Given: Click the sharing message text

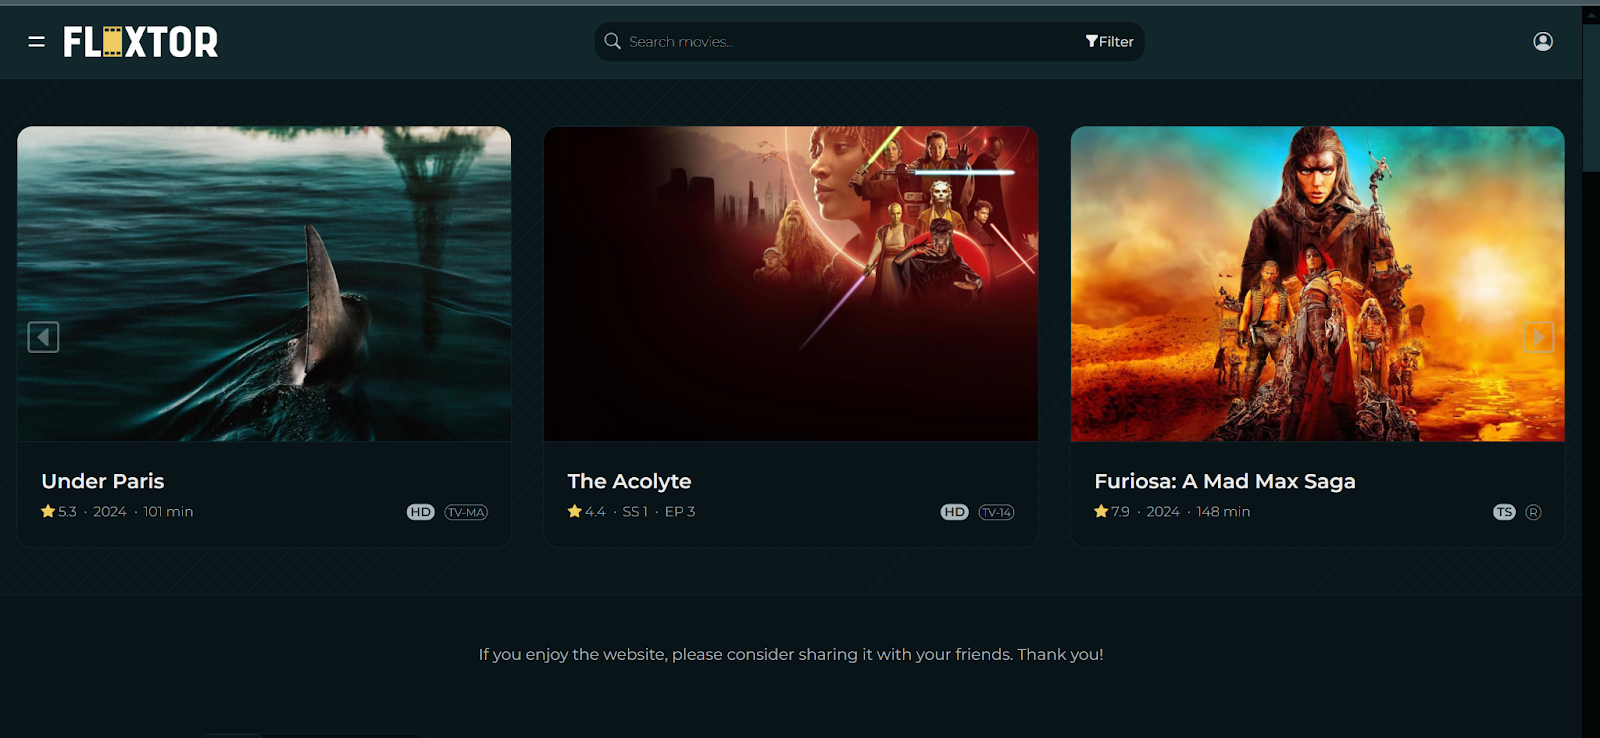Looking at the screenshot, I should (x=791, y=654).
